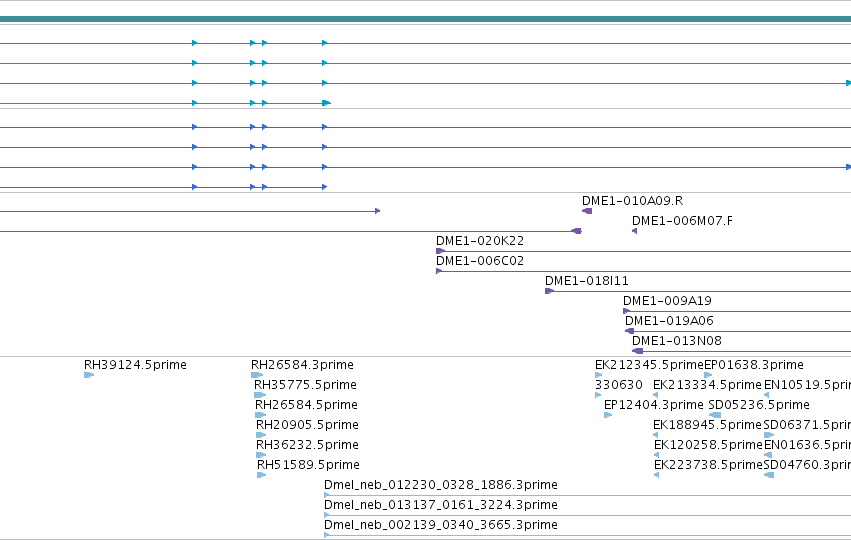The width and height of the screenshot is (851, 540).
Task: Choose the EK213334.5prime EST label
Action: click(x=707, y=385)
